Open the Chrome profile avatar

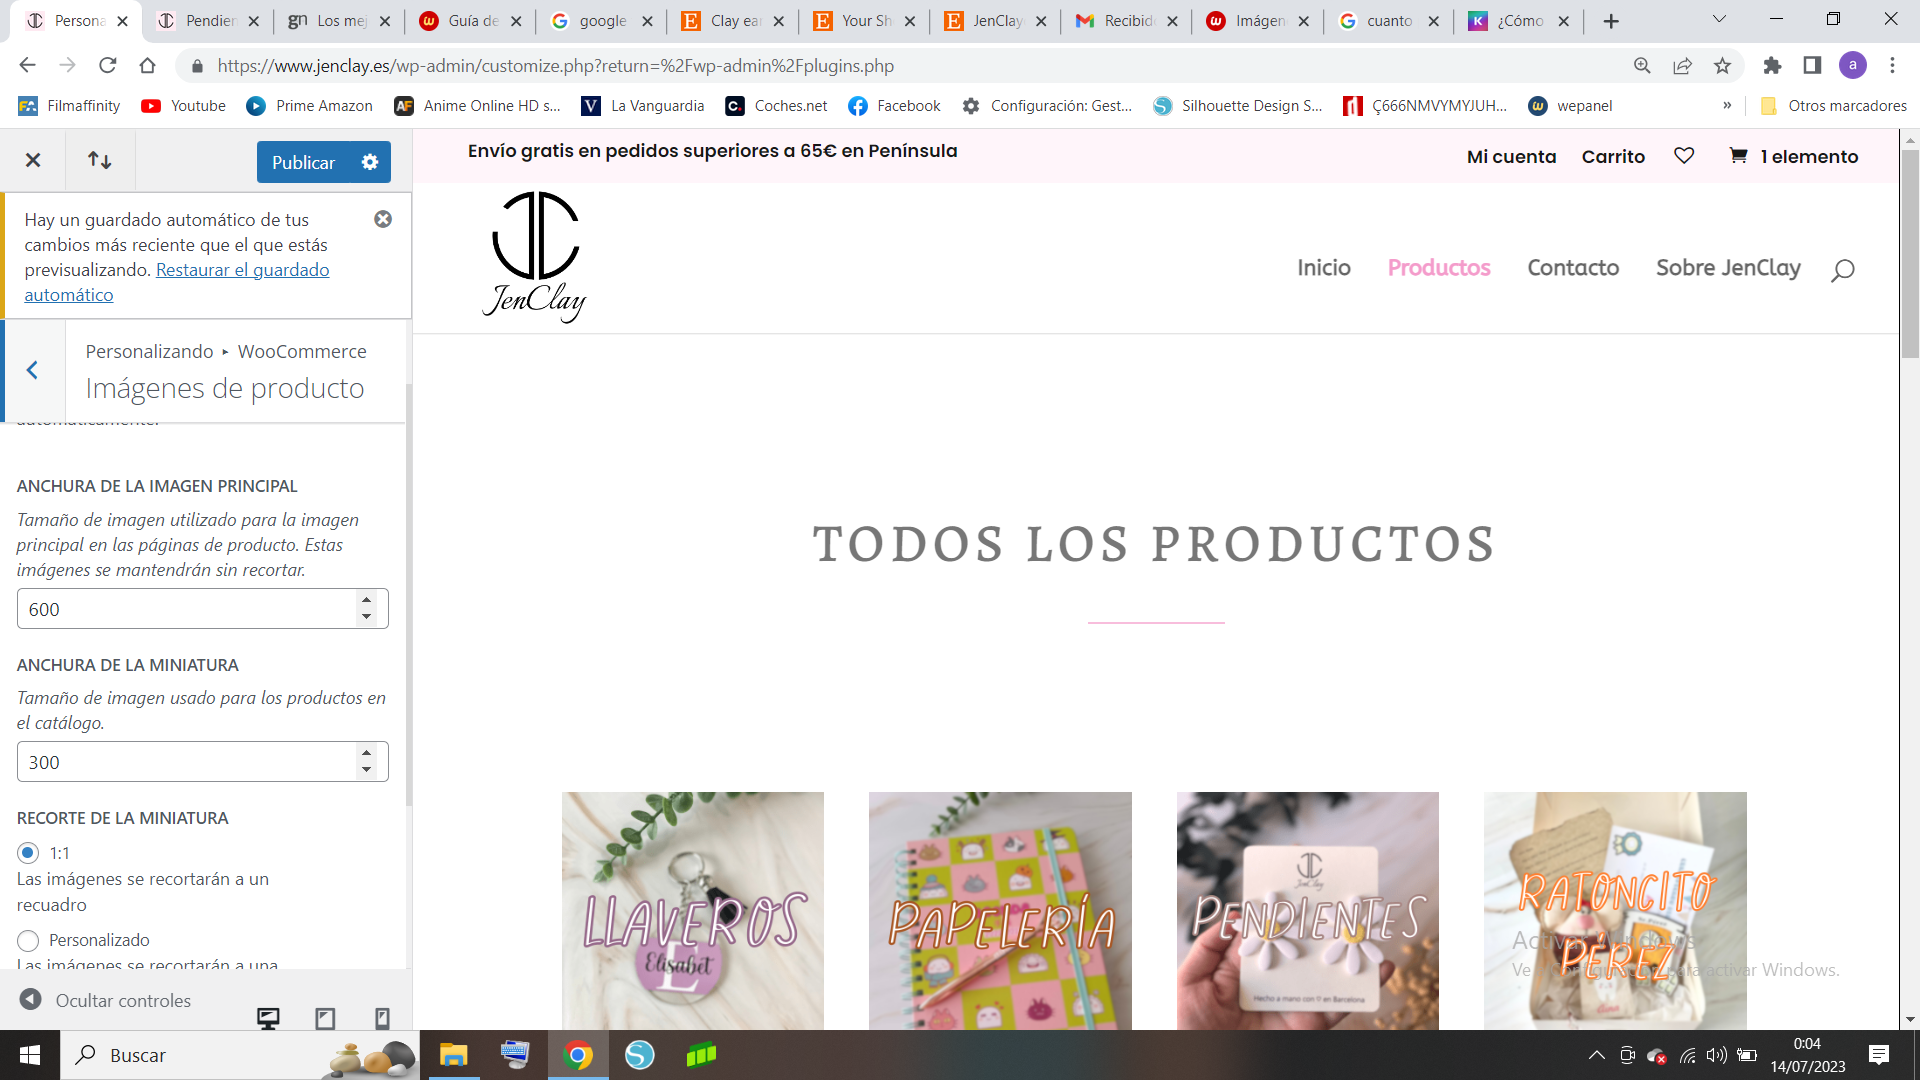click(1853, 65)
